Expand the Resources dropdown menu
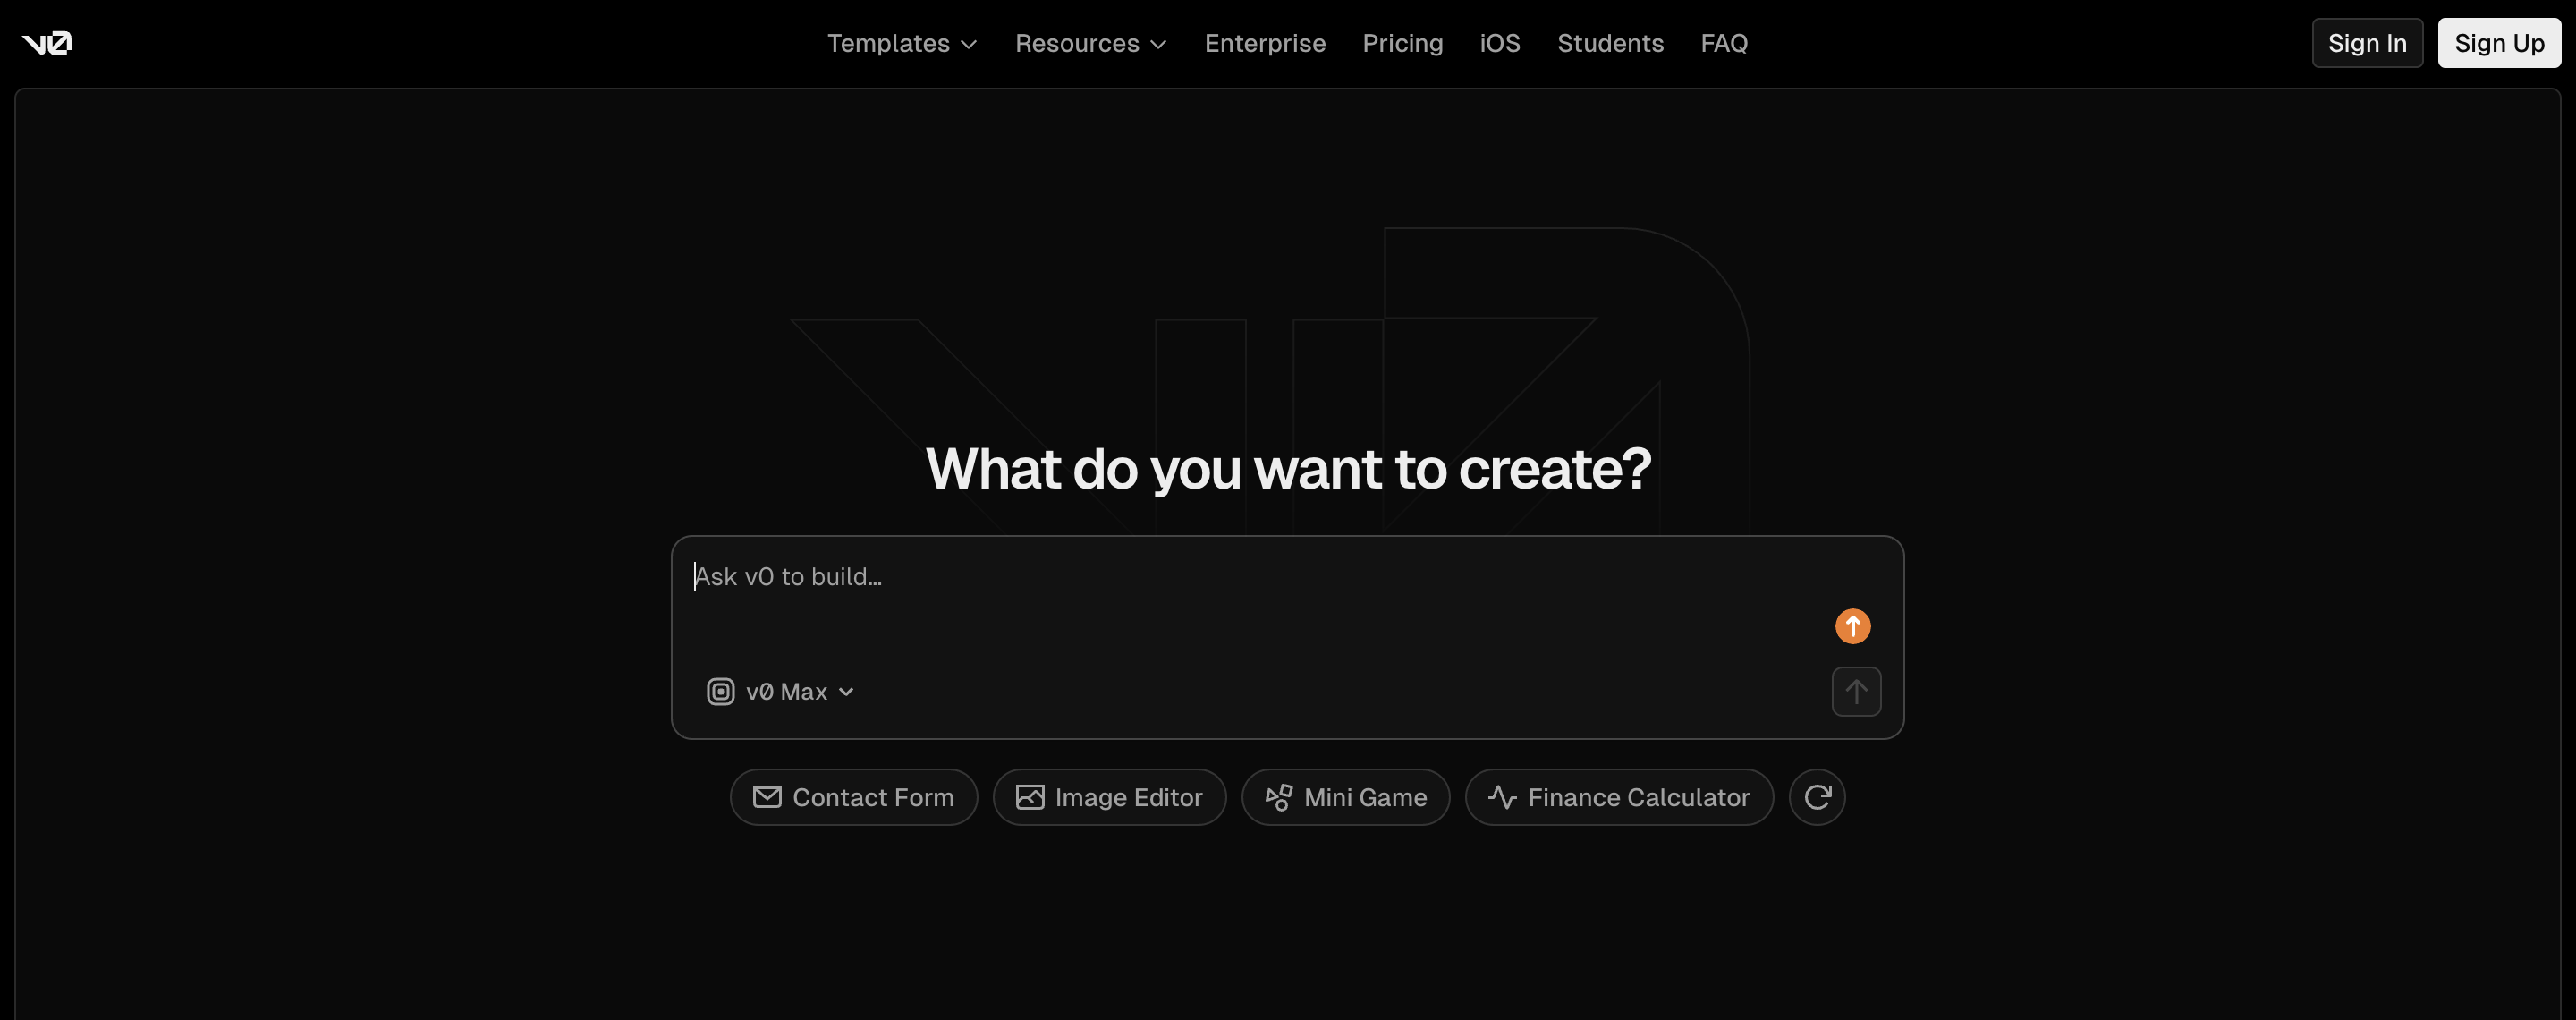 [1090, 43]
